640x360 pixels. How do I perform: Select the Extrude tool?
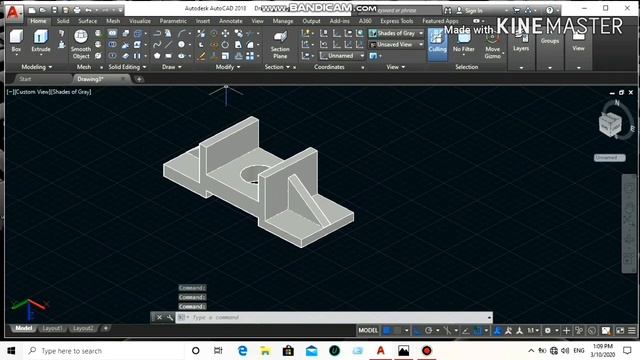point(41,41)
